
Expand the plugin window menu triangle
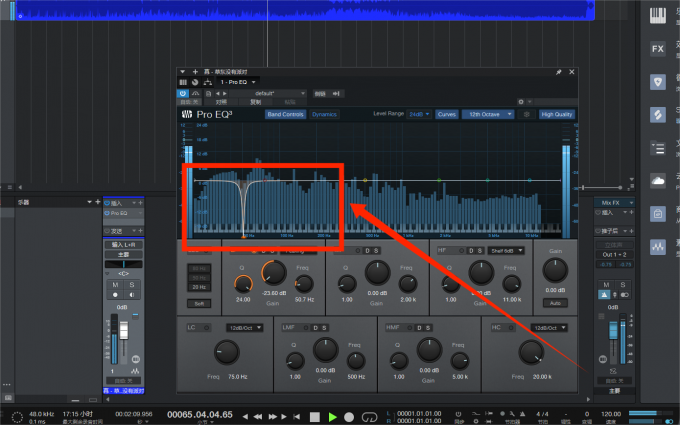[x=183, y=72]
